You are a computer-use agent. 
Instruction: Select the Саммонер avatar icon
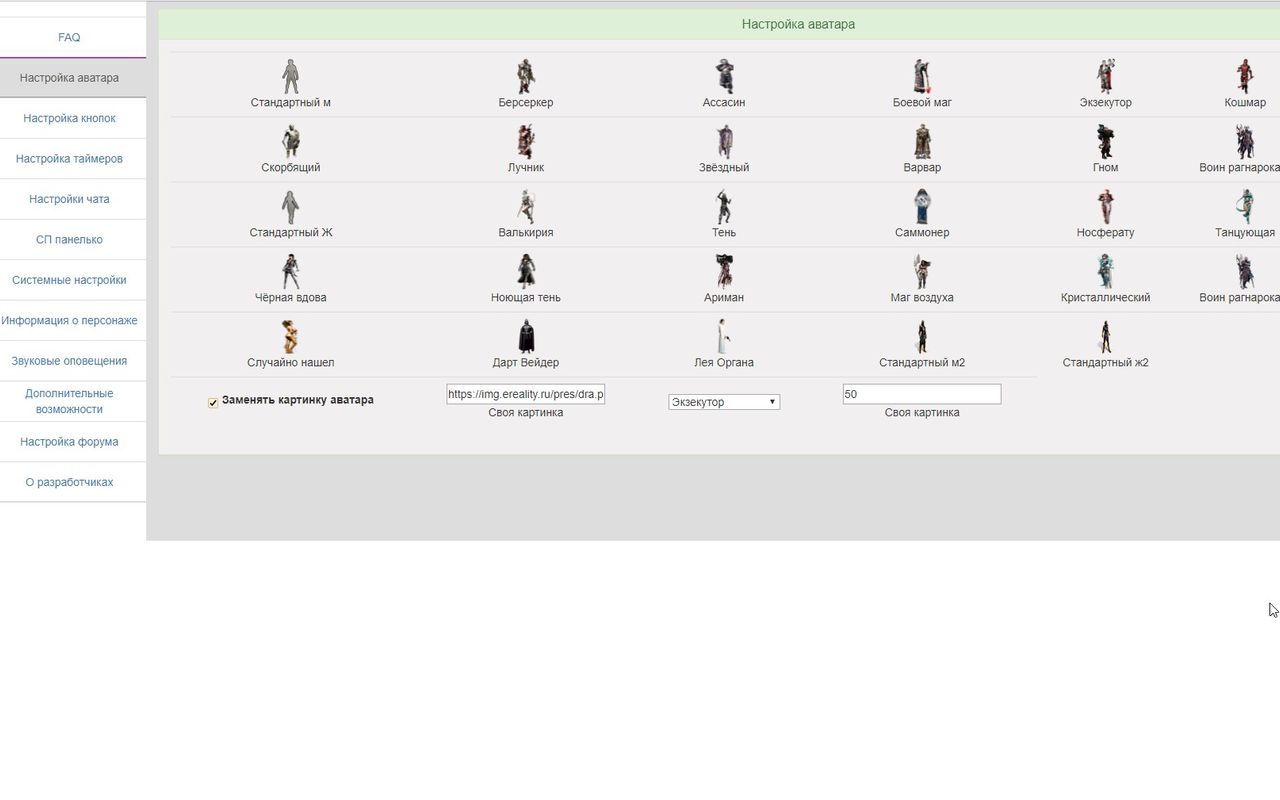coord(922,207)
